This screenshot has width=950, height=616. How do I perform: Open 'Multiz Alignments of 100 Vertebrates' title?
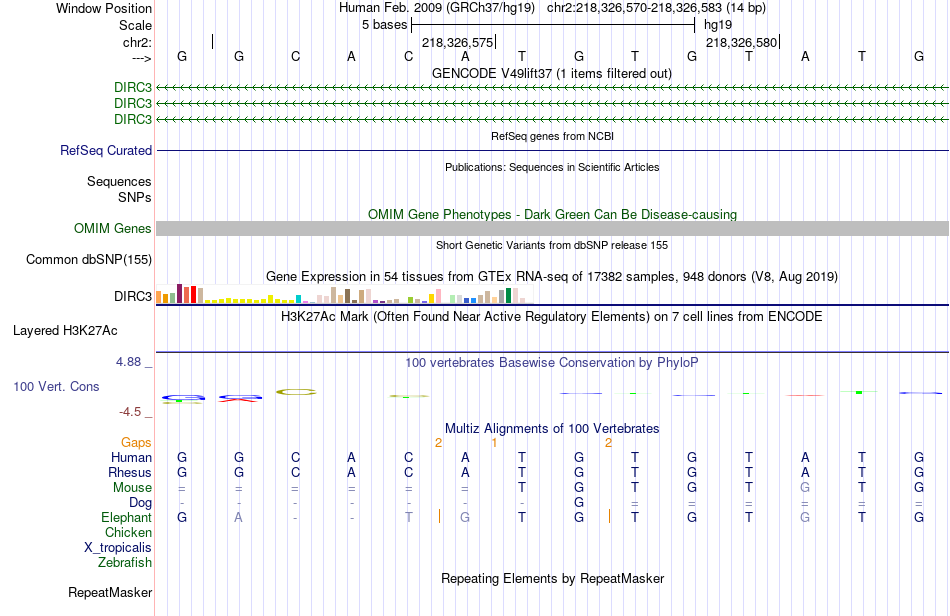552,429
